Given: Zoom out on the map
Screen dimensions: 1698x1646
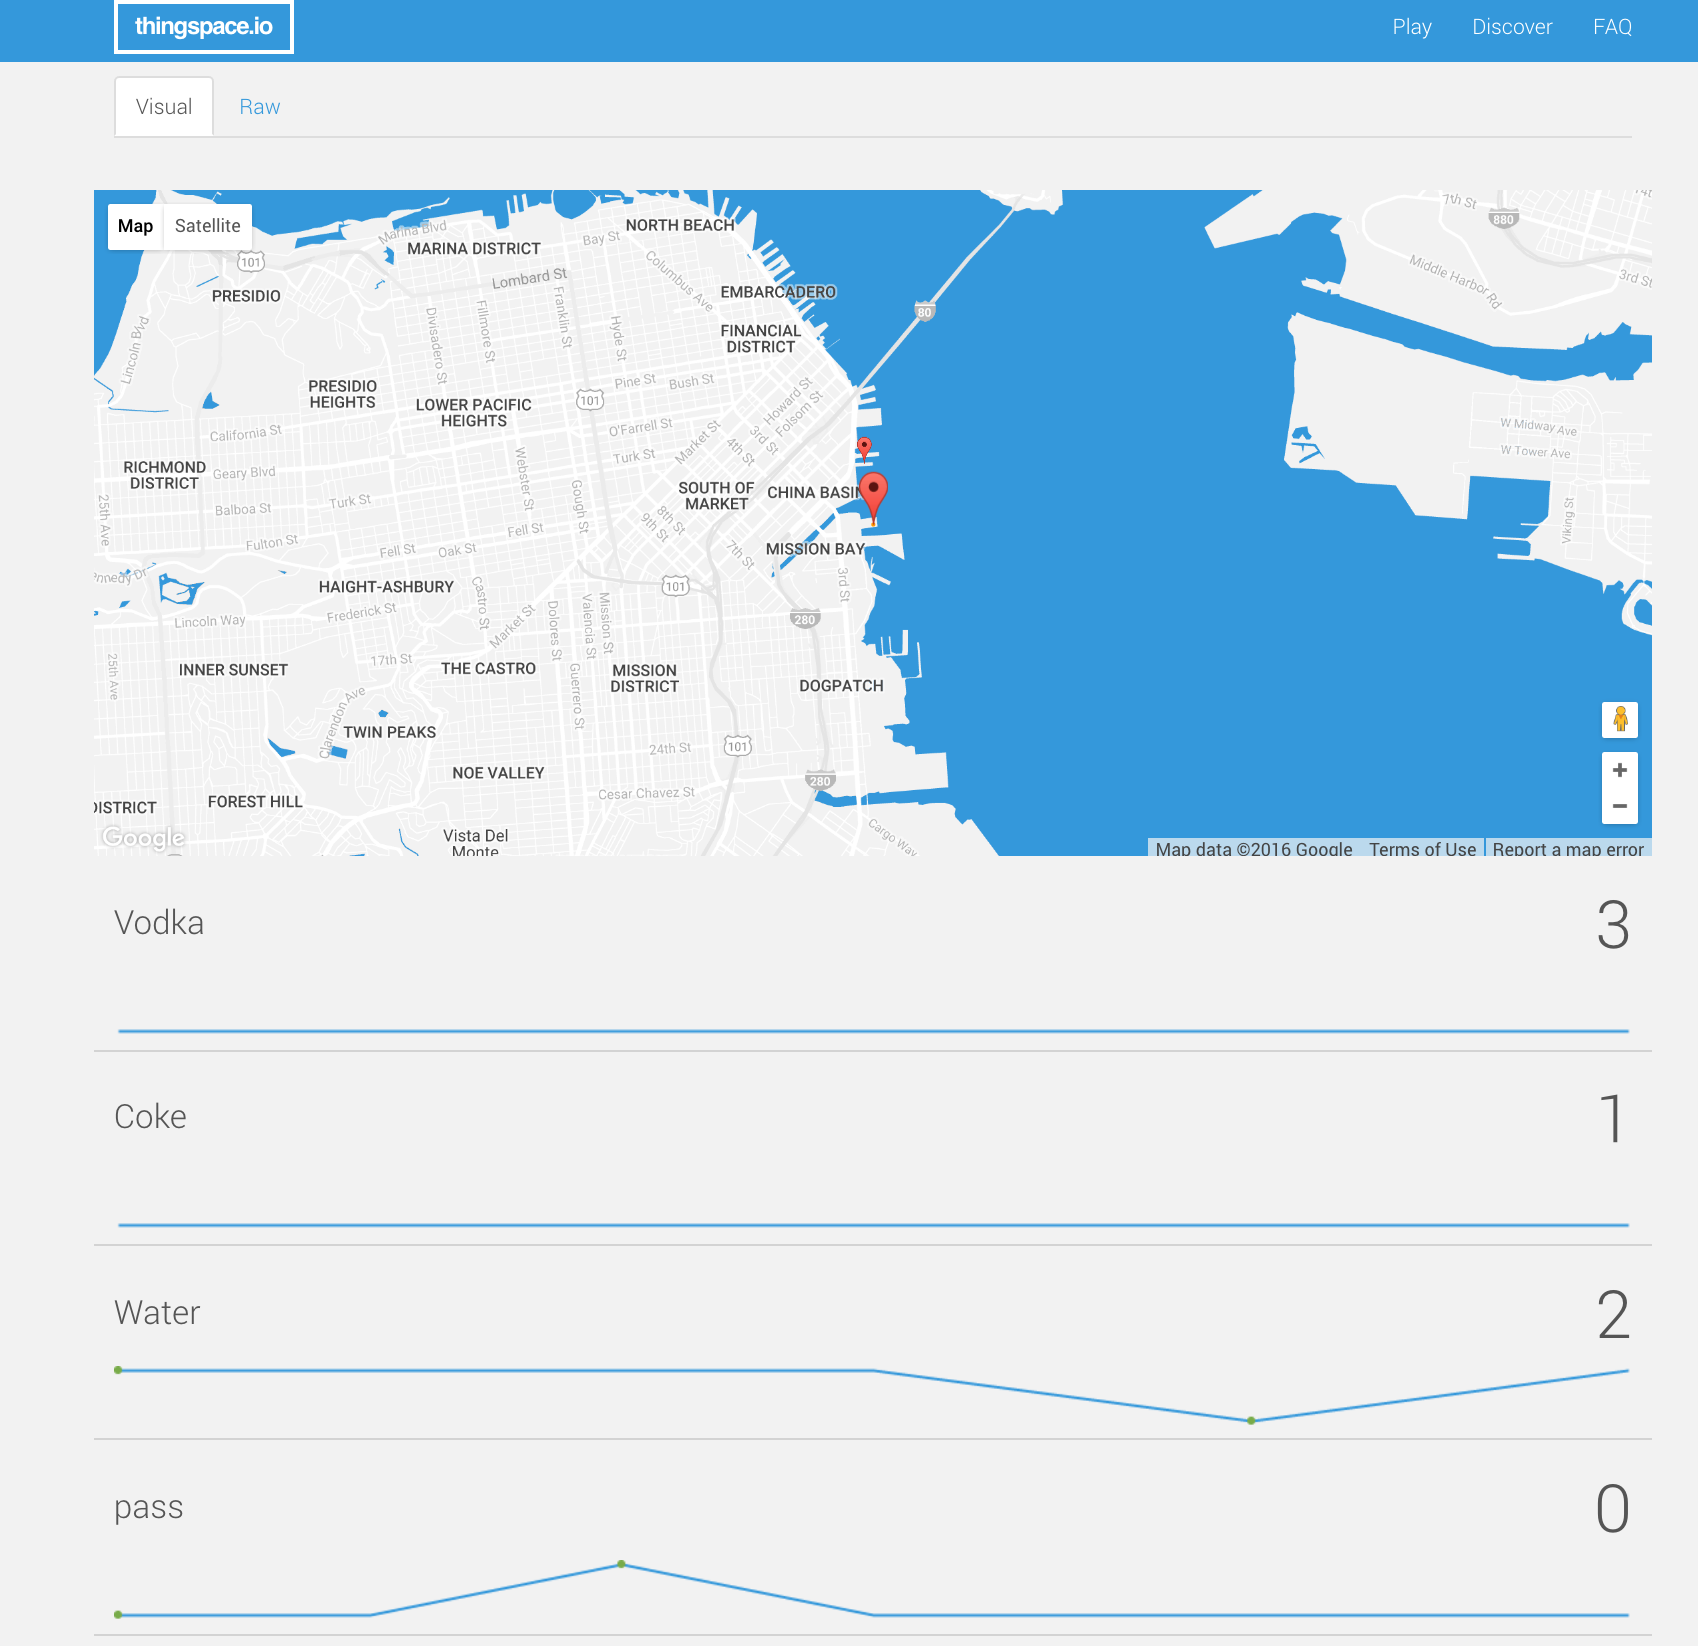Looking at the screenshot, I should coord(1620,806).
